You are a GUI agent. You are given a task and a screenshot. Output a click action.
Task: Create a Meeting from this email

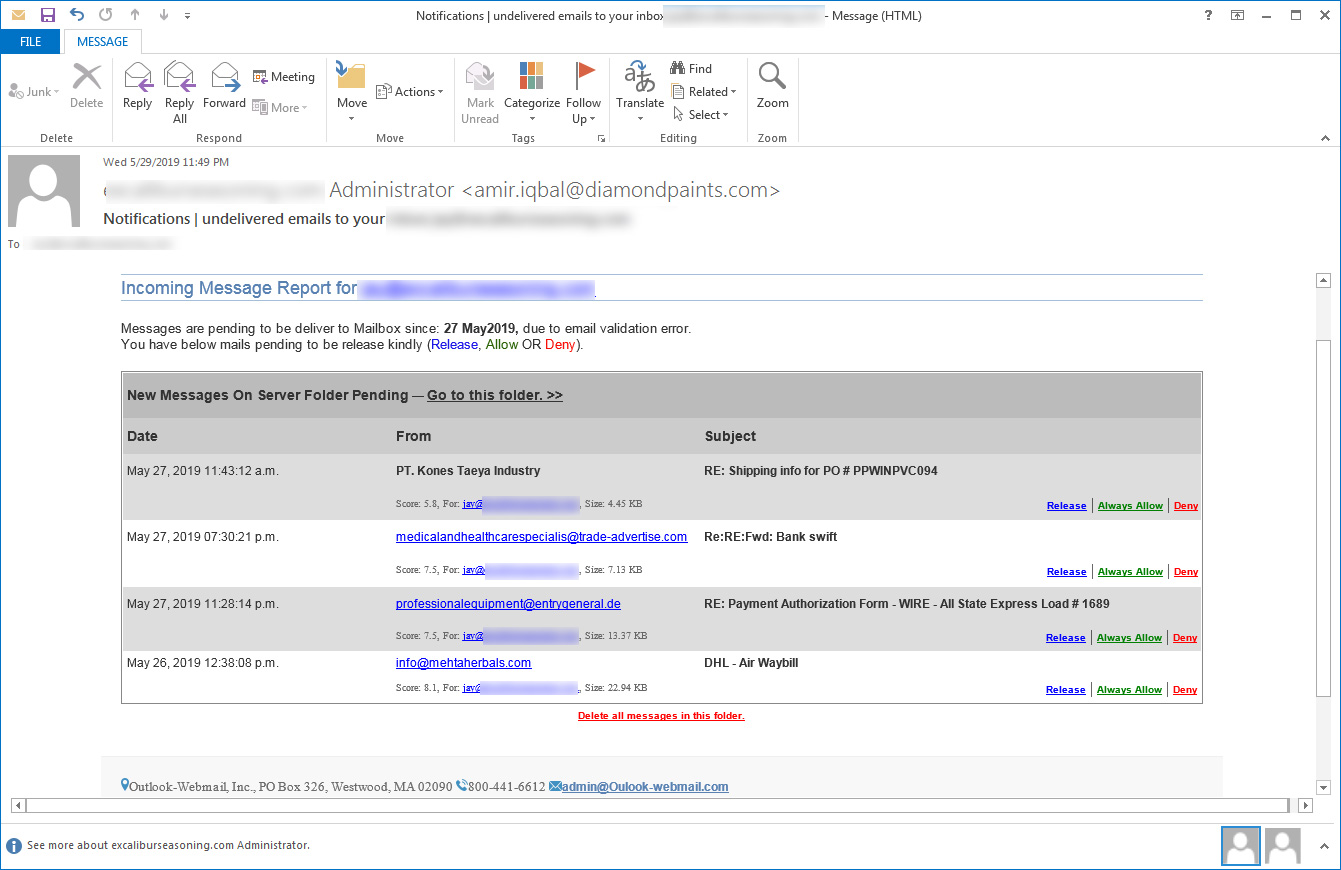coord(284,76)
